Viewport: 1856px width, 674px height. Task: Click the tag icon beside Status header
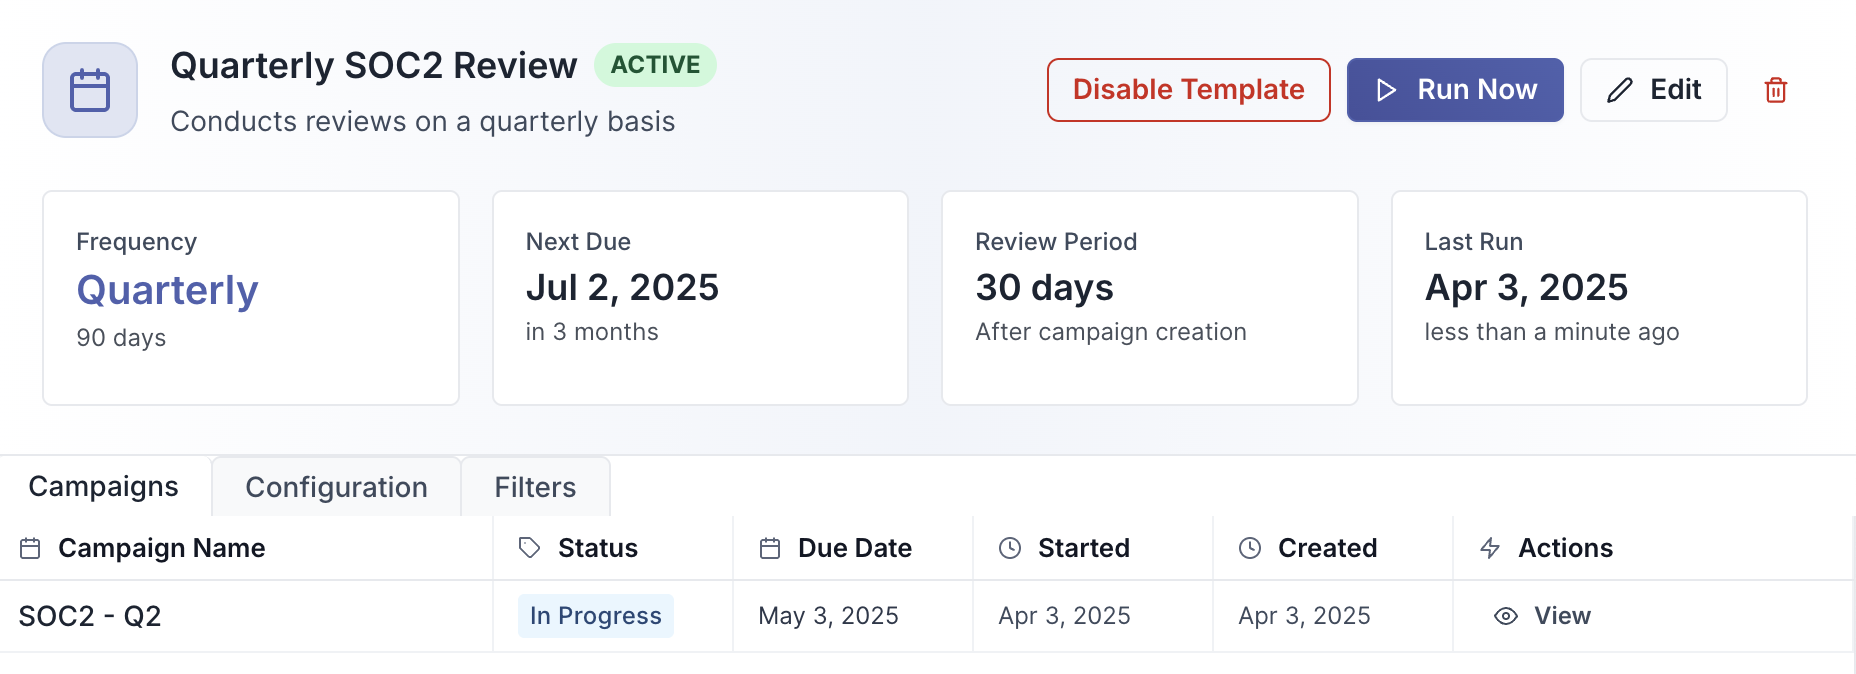point(529,548)
